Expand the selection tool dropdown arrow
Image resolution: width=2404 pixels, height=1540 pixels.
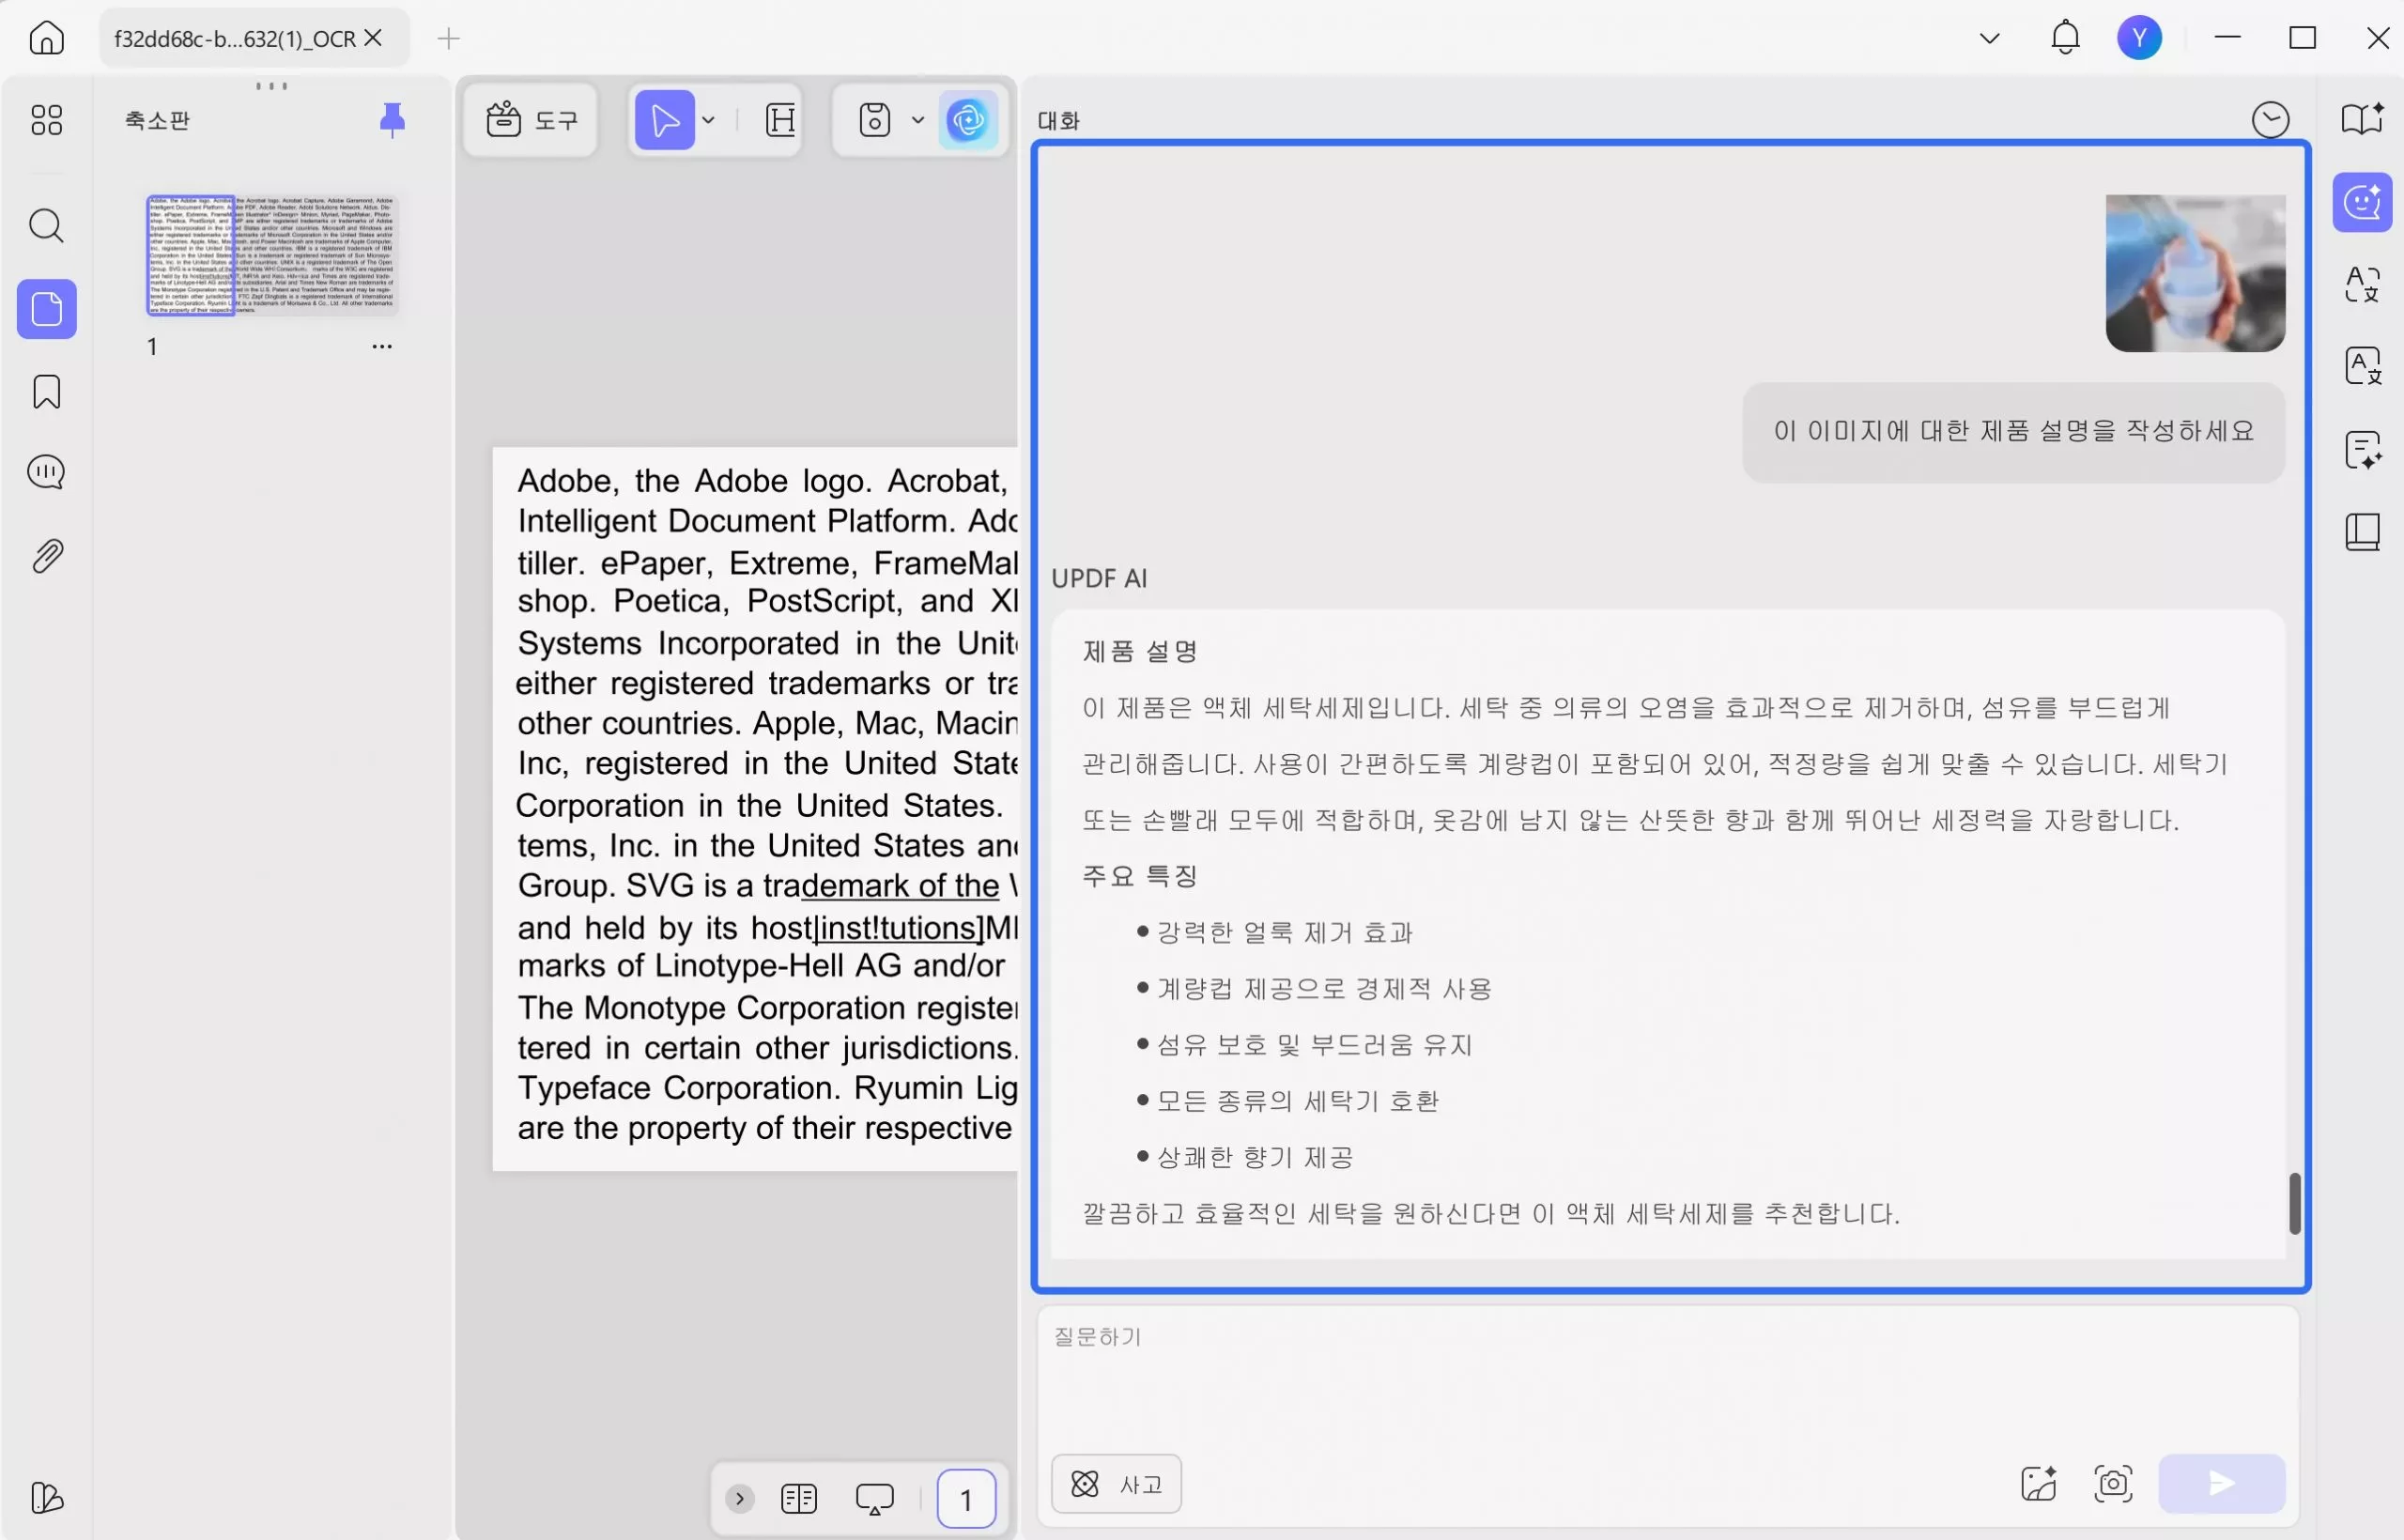pyautogui.click(x=709, y=120)
